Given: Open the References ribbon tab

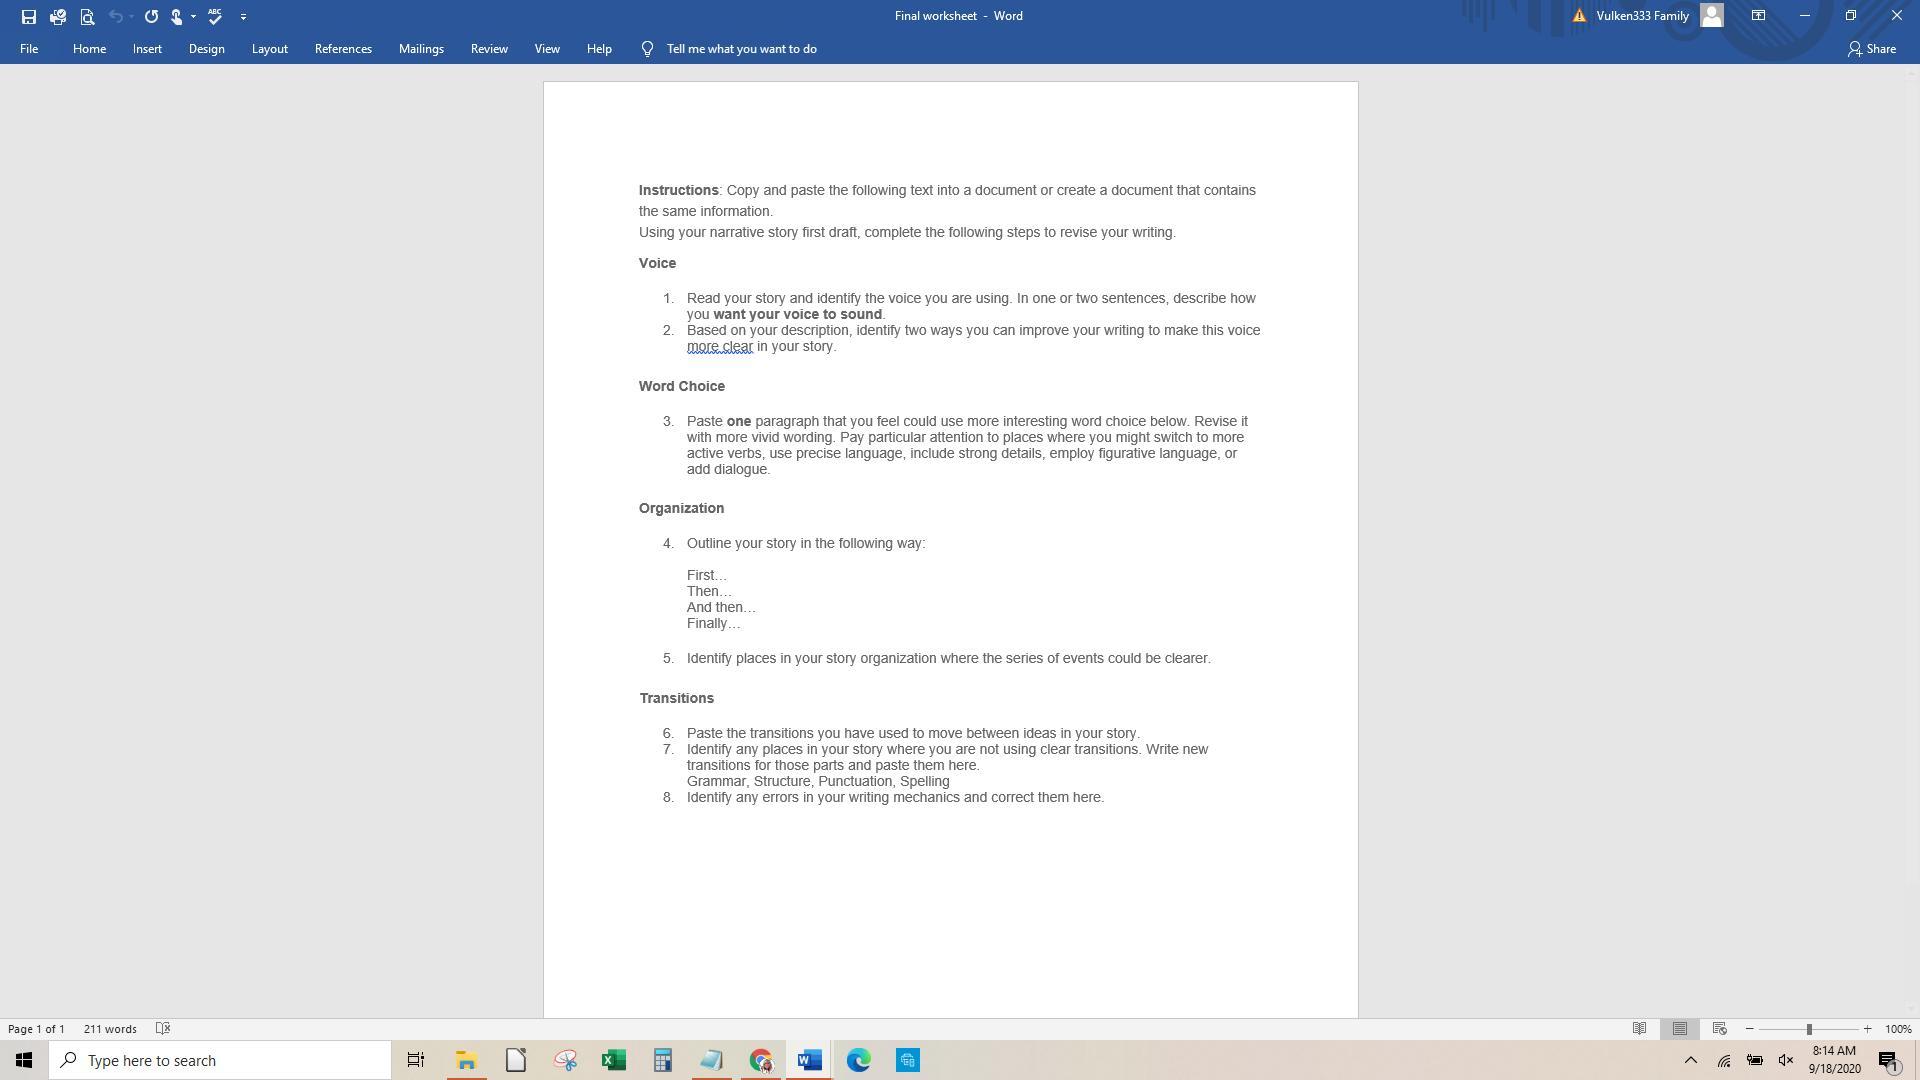Looking at the screenshot, I should pyautogui.click(x=343, y=48).
